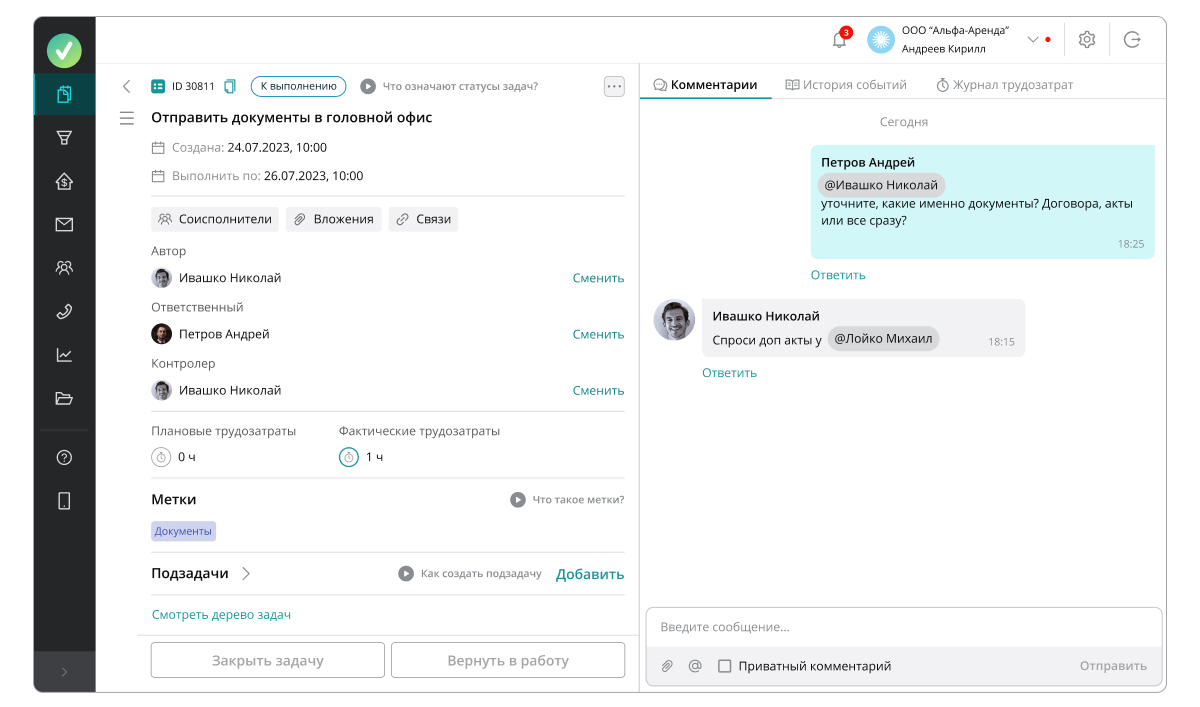1200x707 pixels.
Task: Expand the left sidebar with bottom arrow
Action: click(64, 672)
